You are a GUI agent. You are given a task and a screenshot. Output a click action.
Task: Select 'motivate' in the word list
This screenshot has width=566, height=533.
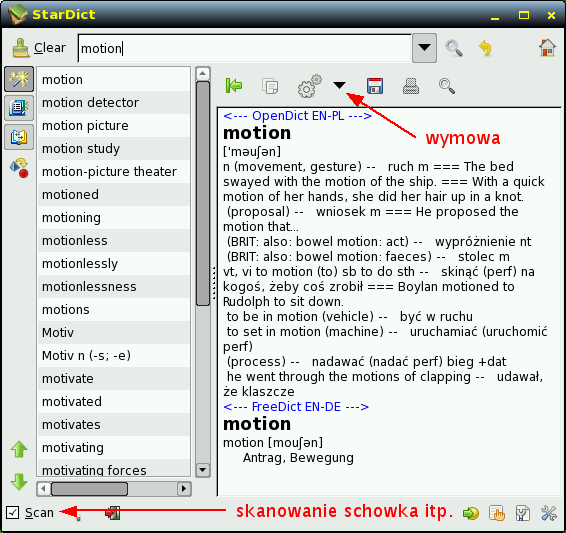pos(114,379)
